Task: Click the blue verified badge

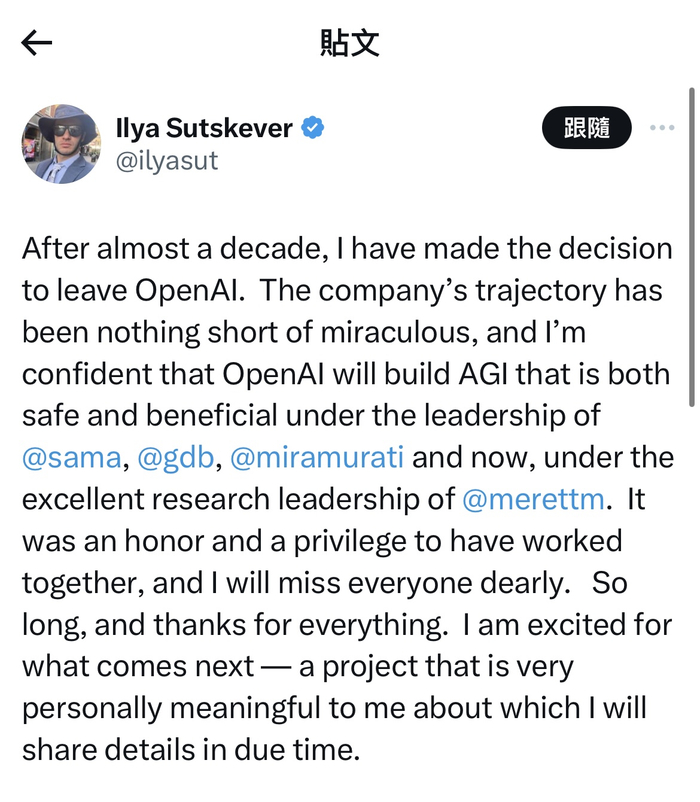Action: [312, 128]
